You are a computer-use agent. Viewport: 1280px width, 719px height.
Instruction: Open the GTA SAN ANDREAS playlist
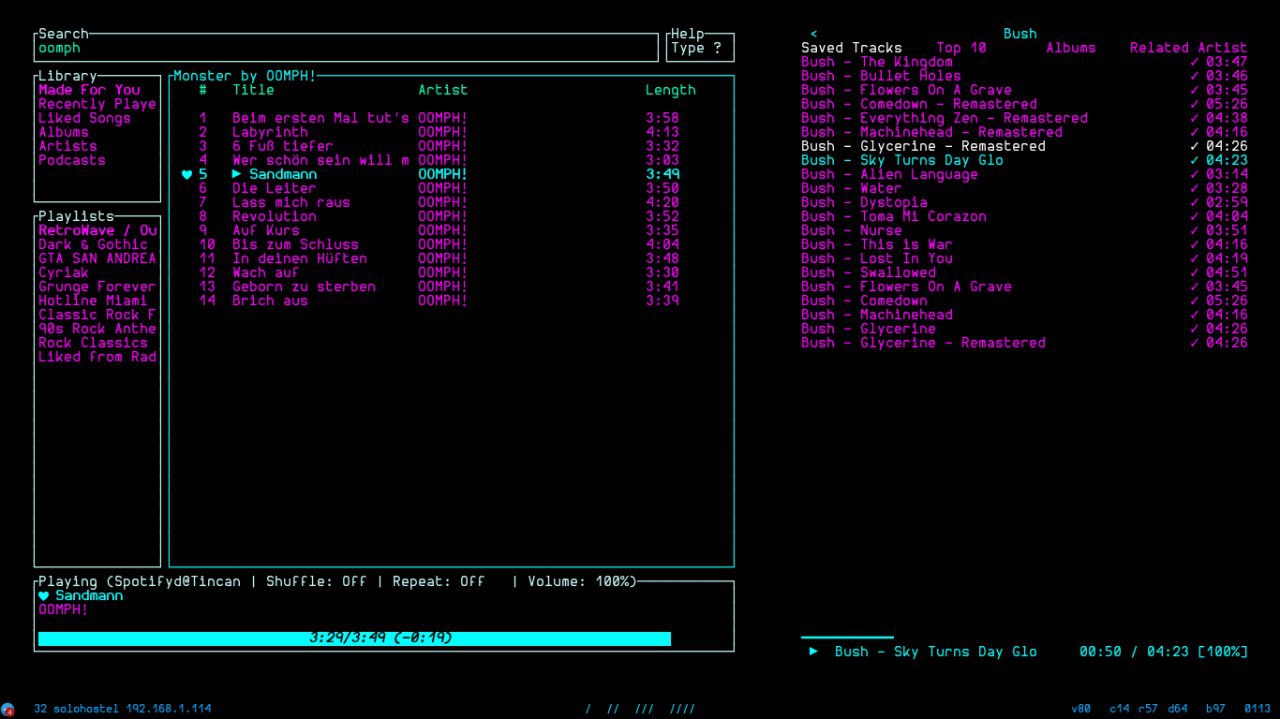pyautogui.click(x=97, y=258)
